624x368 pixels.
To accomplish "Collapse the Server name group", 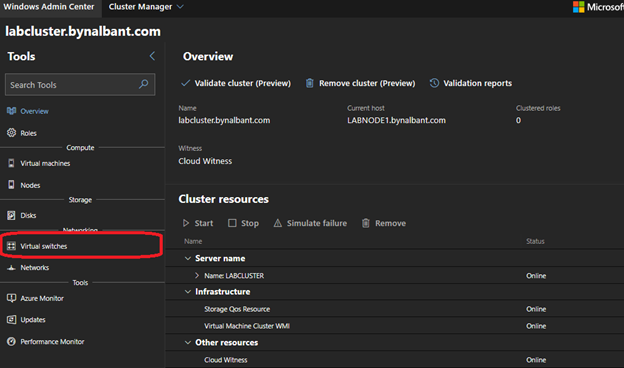I will pos(188,259).
